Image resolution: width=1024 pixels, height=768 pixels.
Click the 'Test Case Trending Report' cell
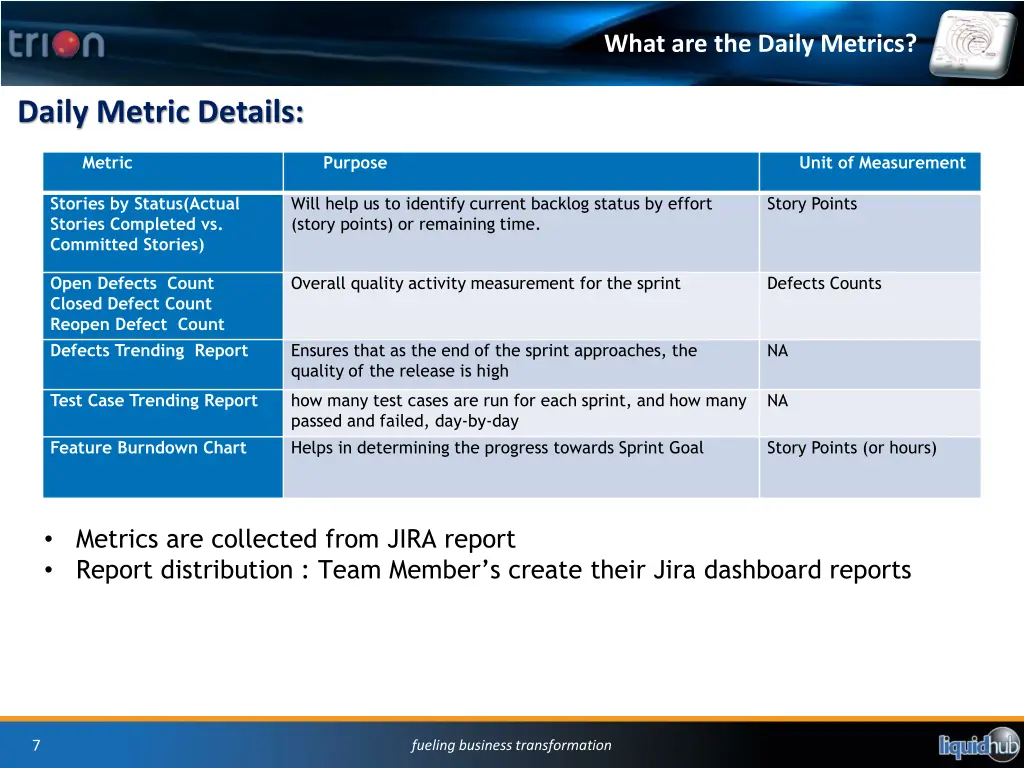point(154,401)
